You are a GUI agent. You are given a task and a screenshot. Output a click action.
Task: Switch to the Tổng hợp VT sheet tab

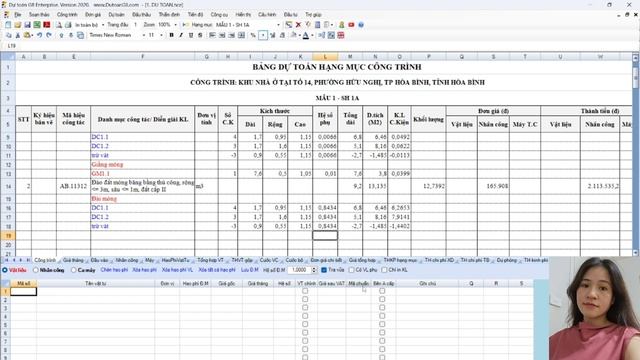coord(210,260)
